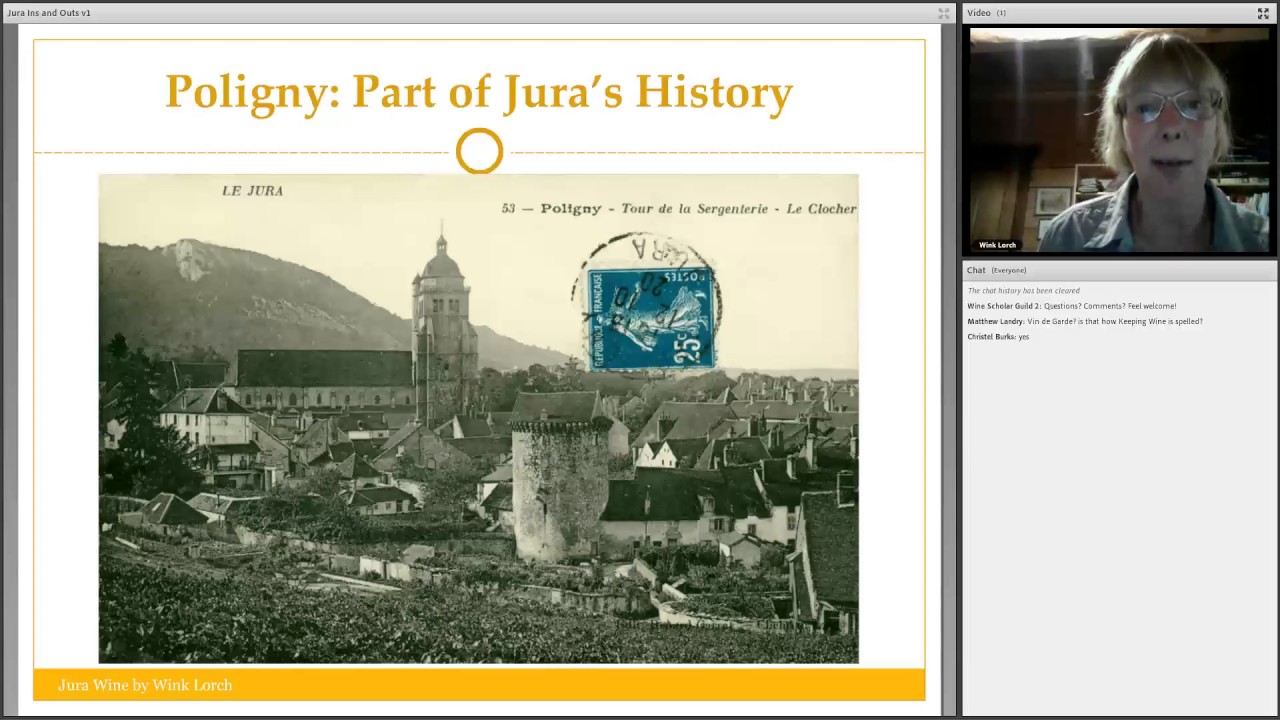Image resolution: width=1280 pixels, height=720 pixels.
Task: Maximize the Video pod with its fullscreen icon
Action: point(1263,13)
